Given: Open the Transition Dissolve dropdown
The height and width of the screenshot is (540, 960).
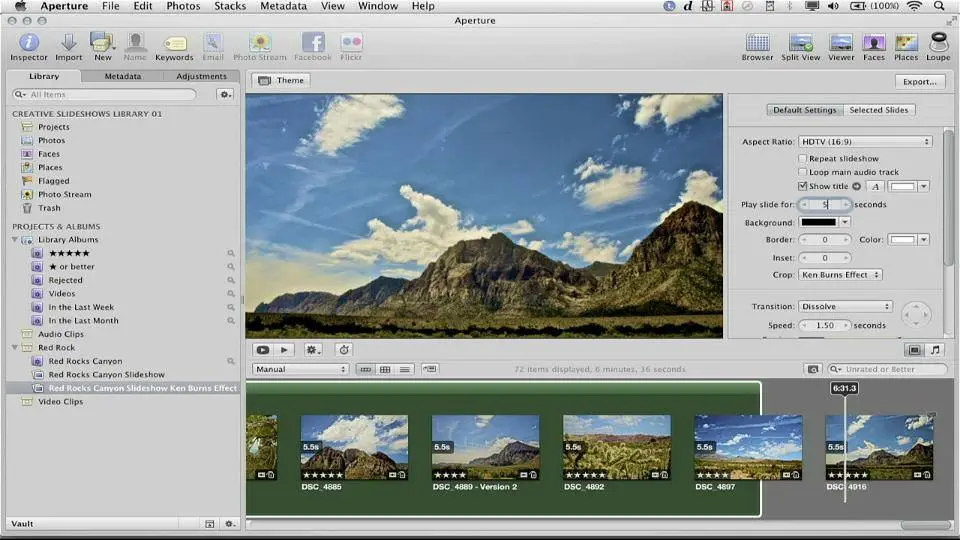Looking at the screenshot, I should tap(845, 306).
